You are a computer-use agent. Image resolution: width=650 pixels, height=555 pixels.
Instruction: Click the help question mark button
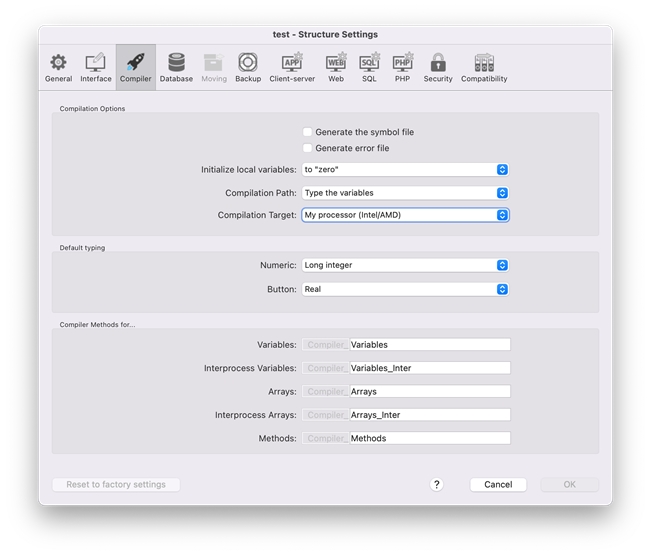pos(436,484)
